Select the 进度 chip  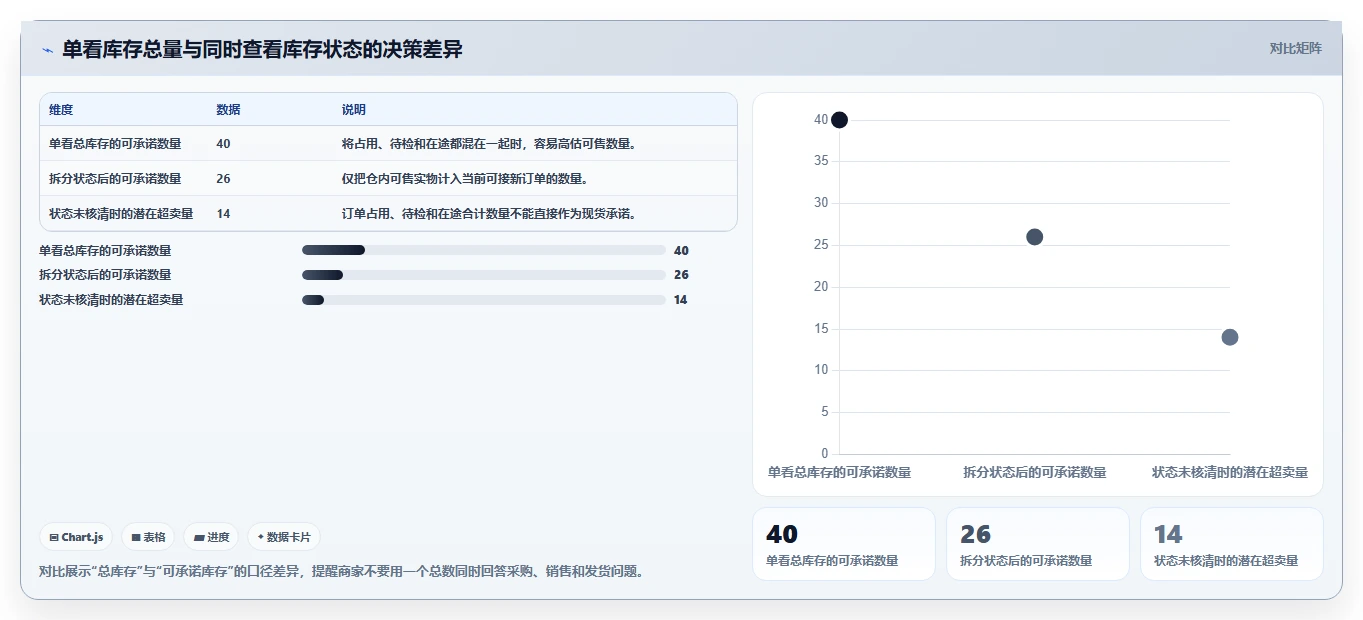(212, 537)
